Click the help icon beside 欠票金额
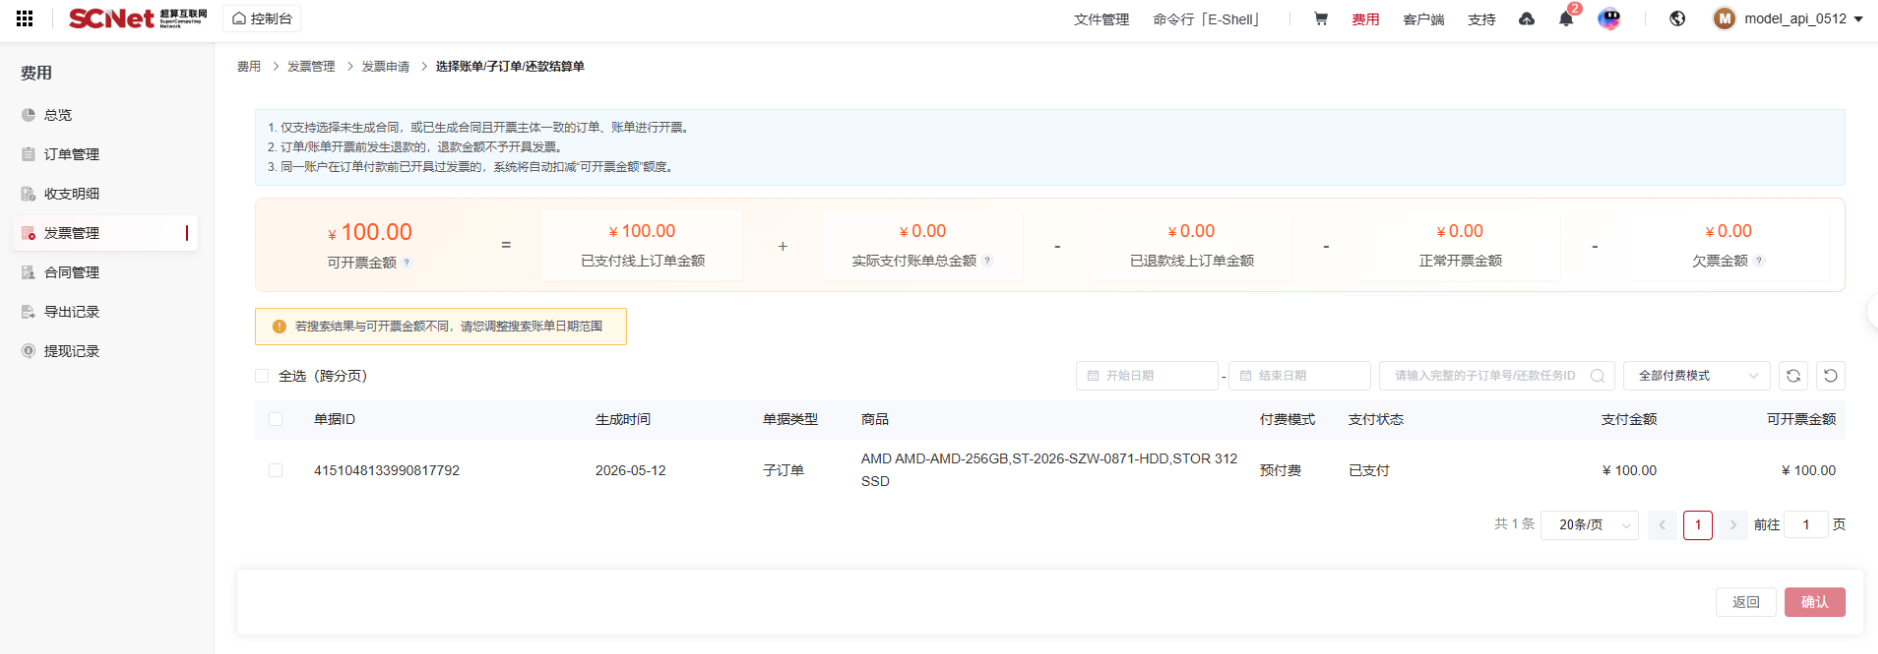The image size is (1878, 654). [1759, 261]
